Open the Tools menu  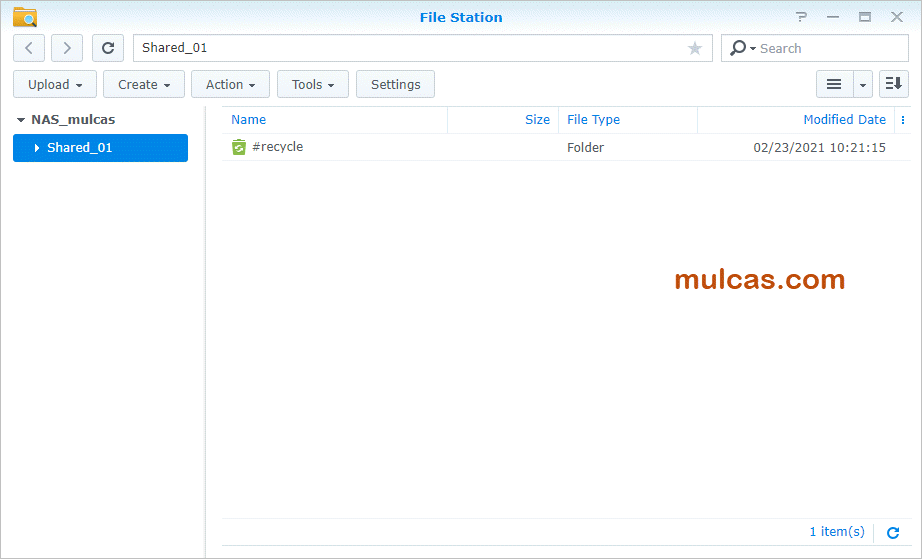coord(312,85)
